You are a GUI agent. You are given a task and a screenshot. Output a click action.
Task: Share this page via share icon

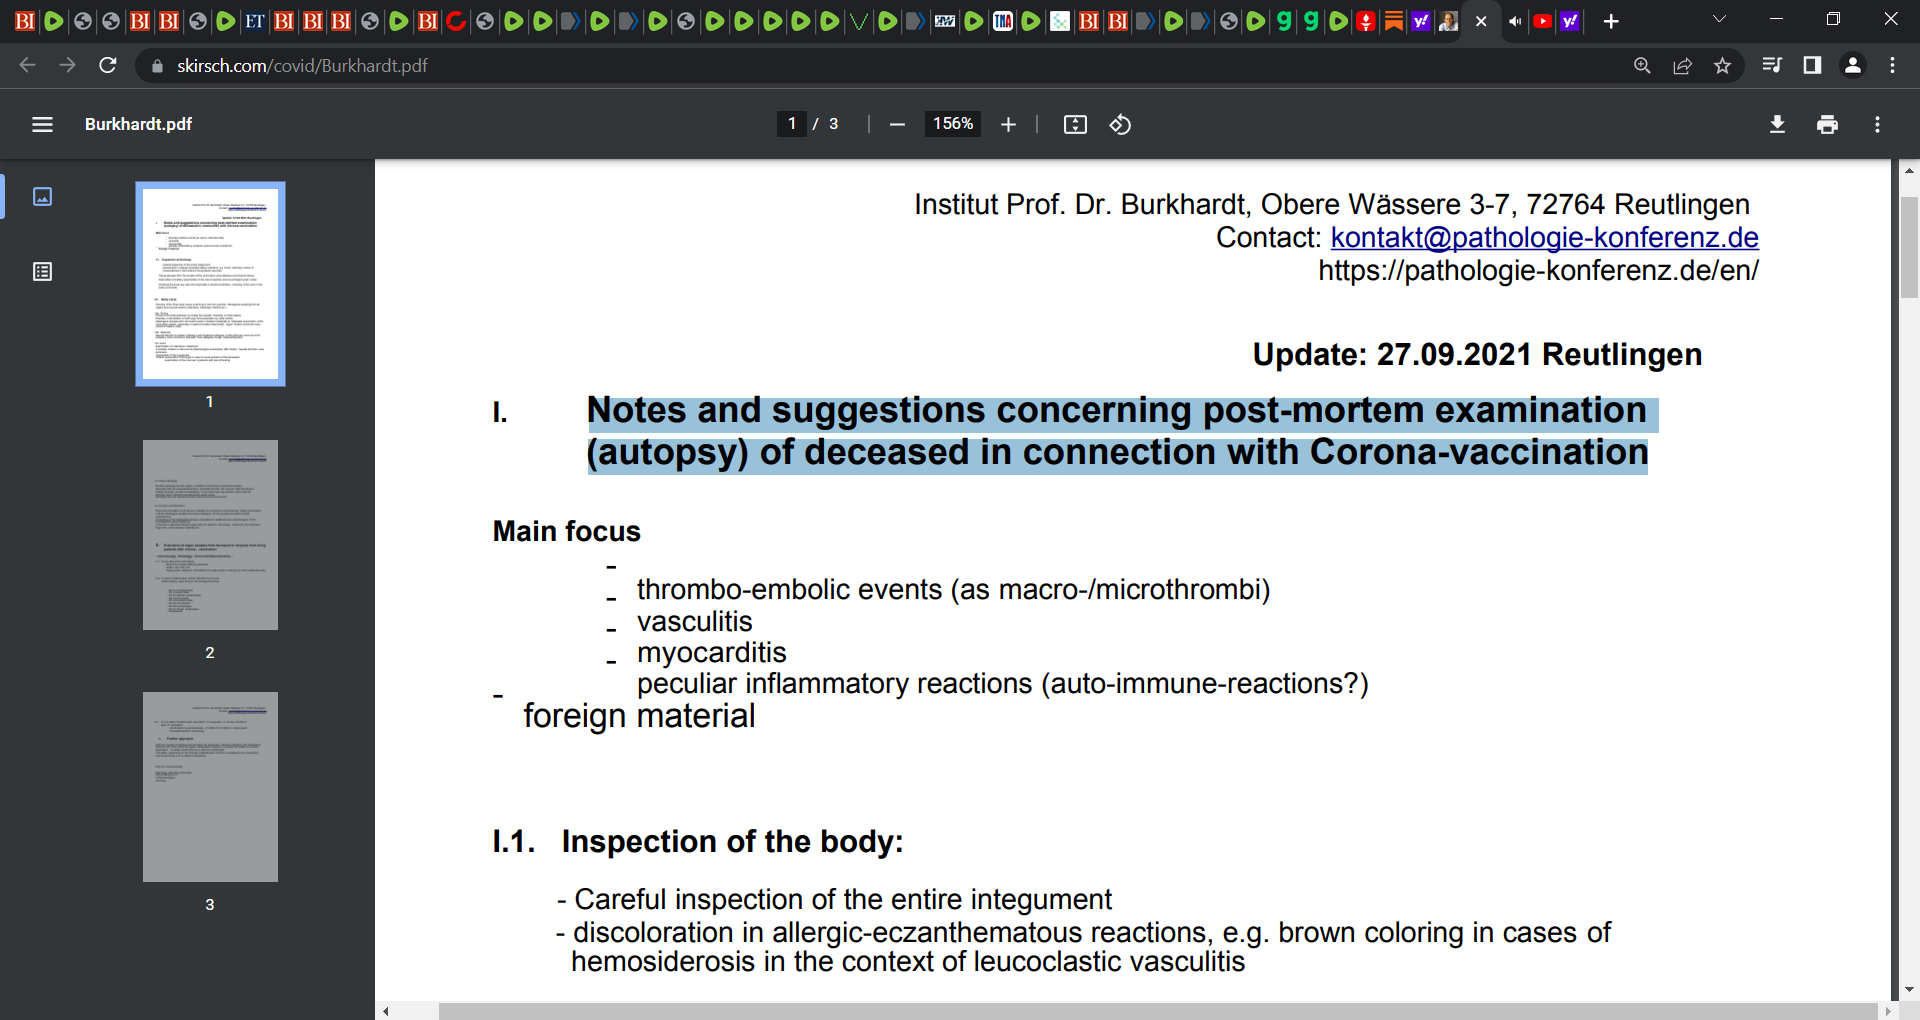pyautogui.click(x=1682, y=65)
